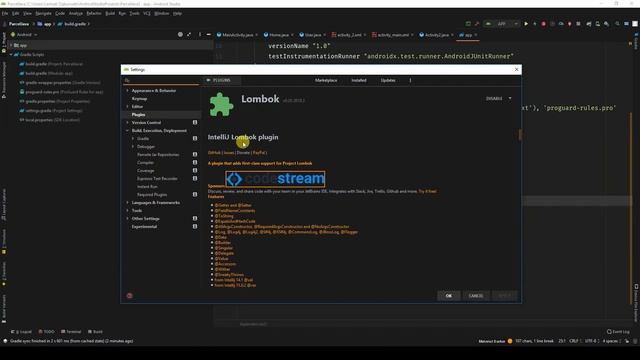The width and height of the screenshot is (640, 360).
Task: Click the Cancel button in Settings
Action: tap(476, 296)
